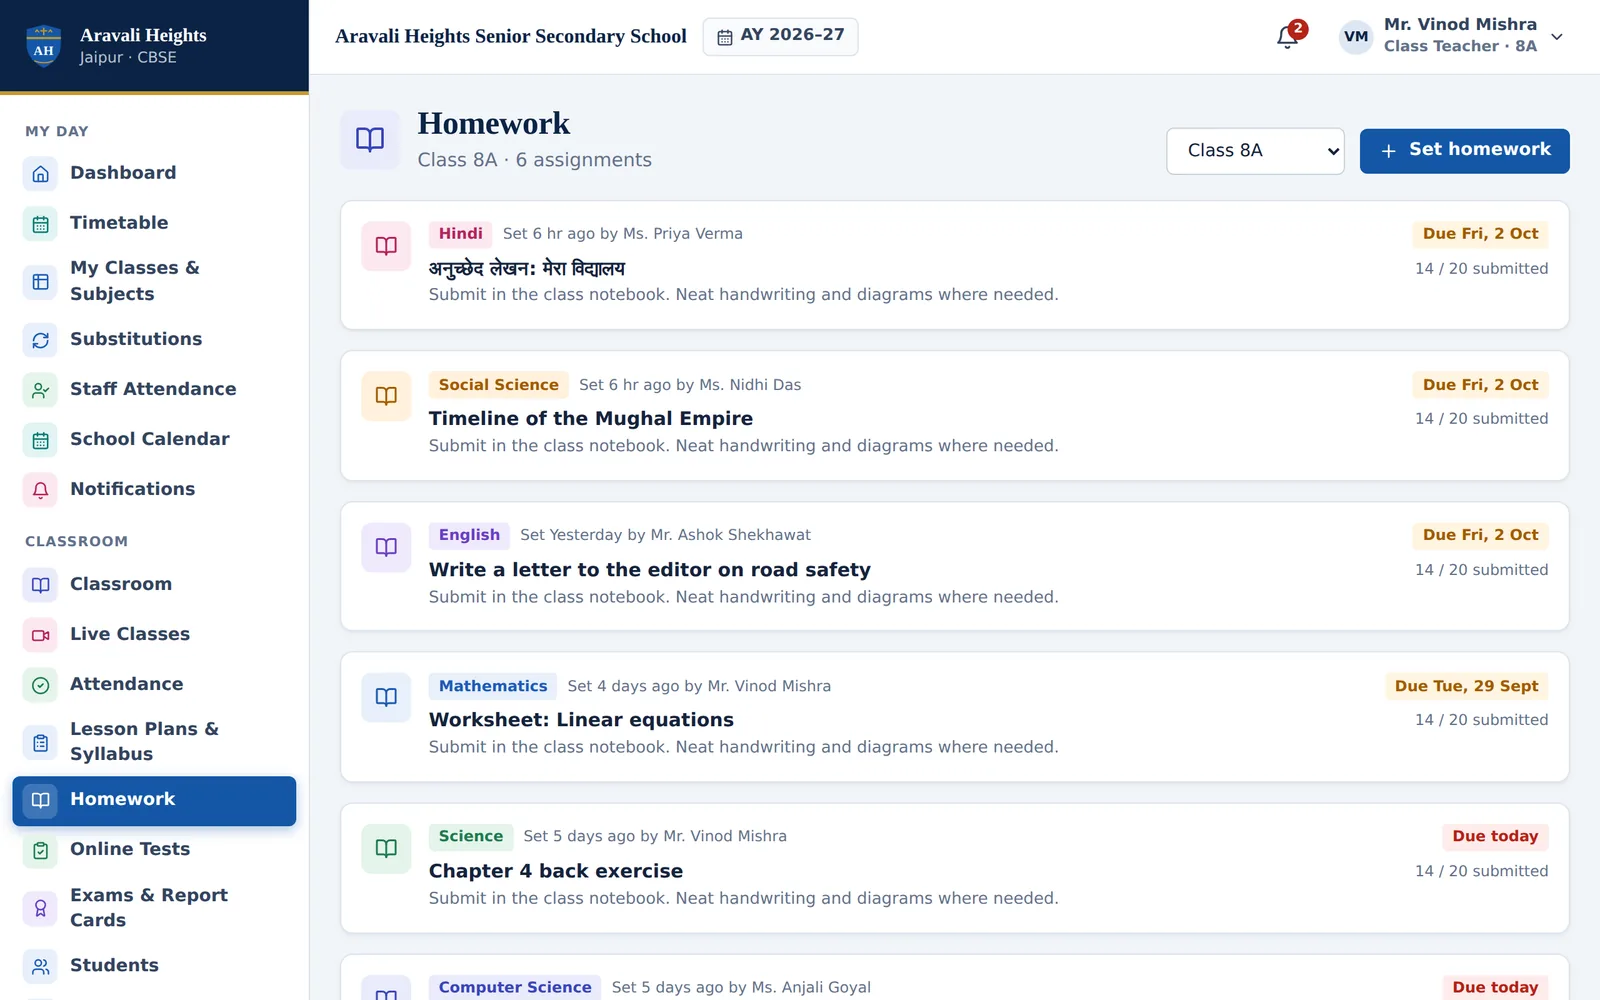Click the Lesson Plans clipboard icon
The height and width of the screenshot is (1000, 1600).
[x=40, y=742]
